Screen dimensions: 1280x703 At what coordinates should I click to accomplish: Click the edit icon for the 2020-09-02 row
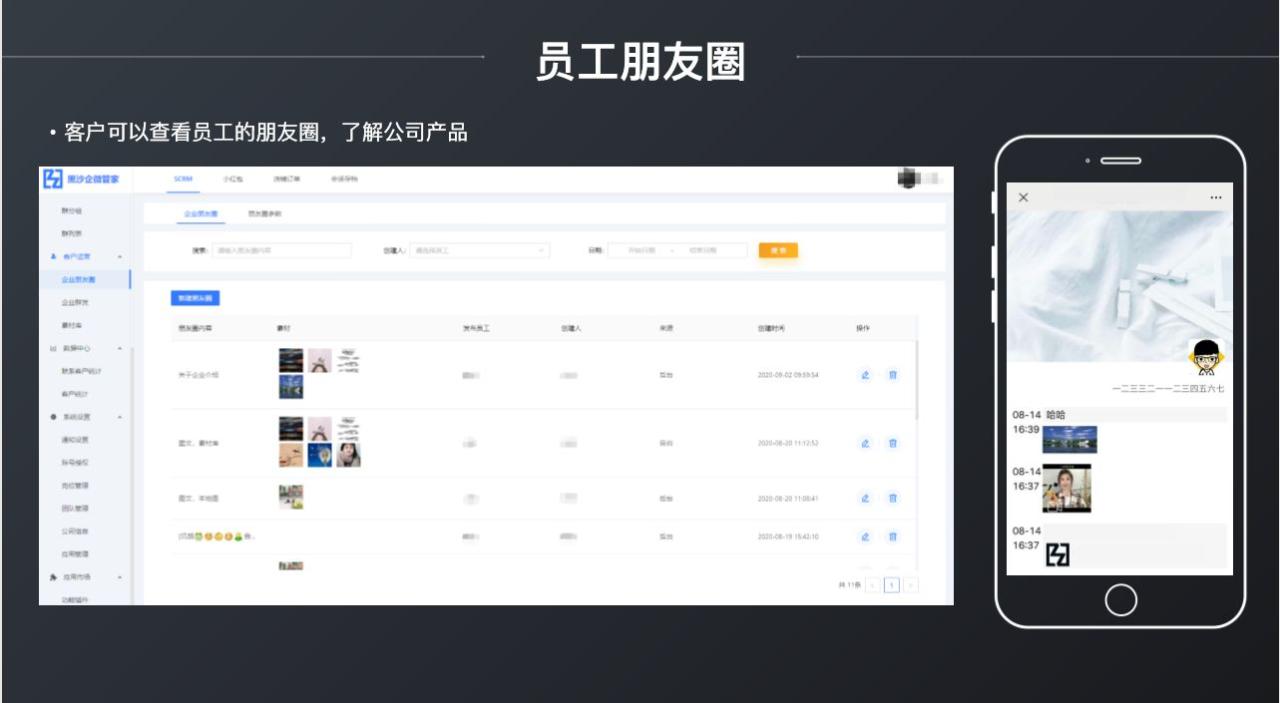click(865, 375)
